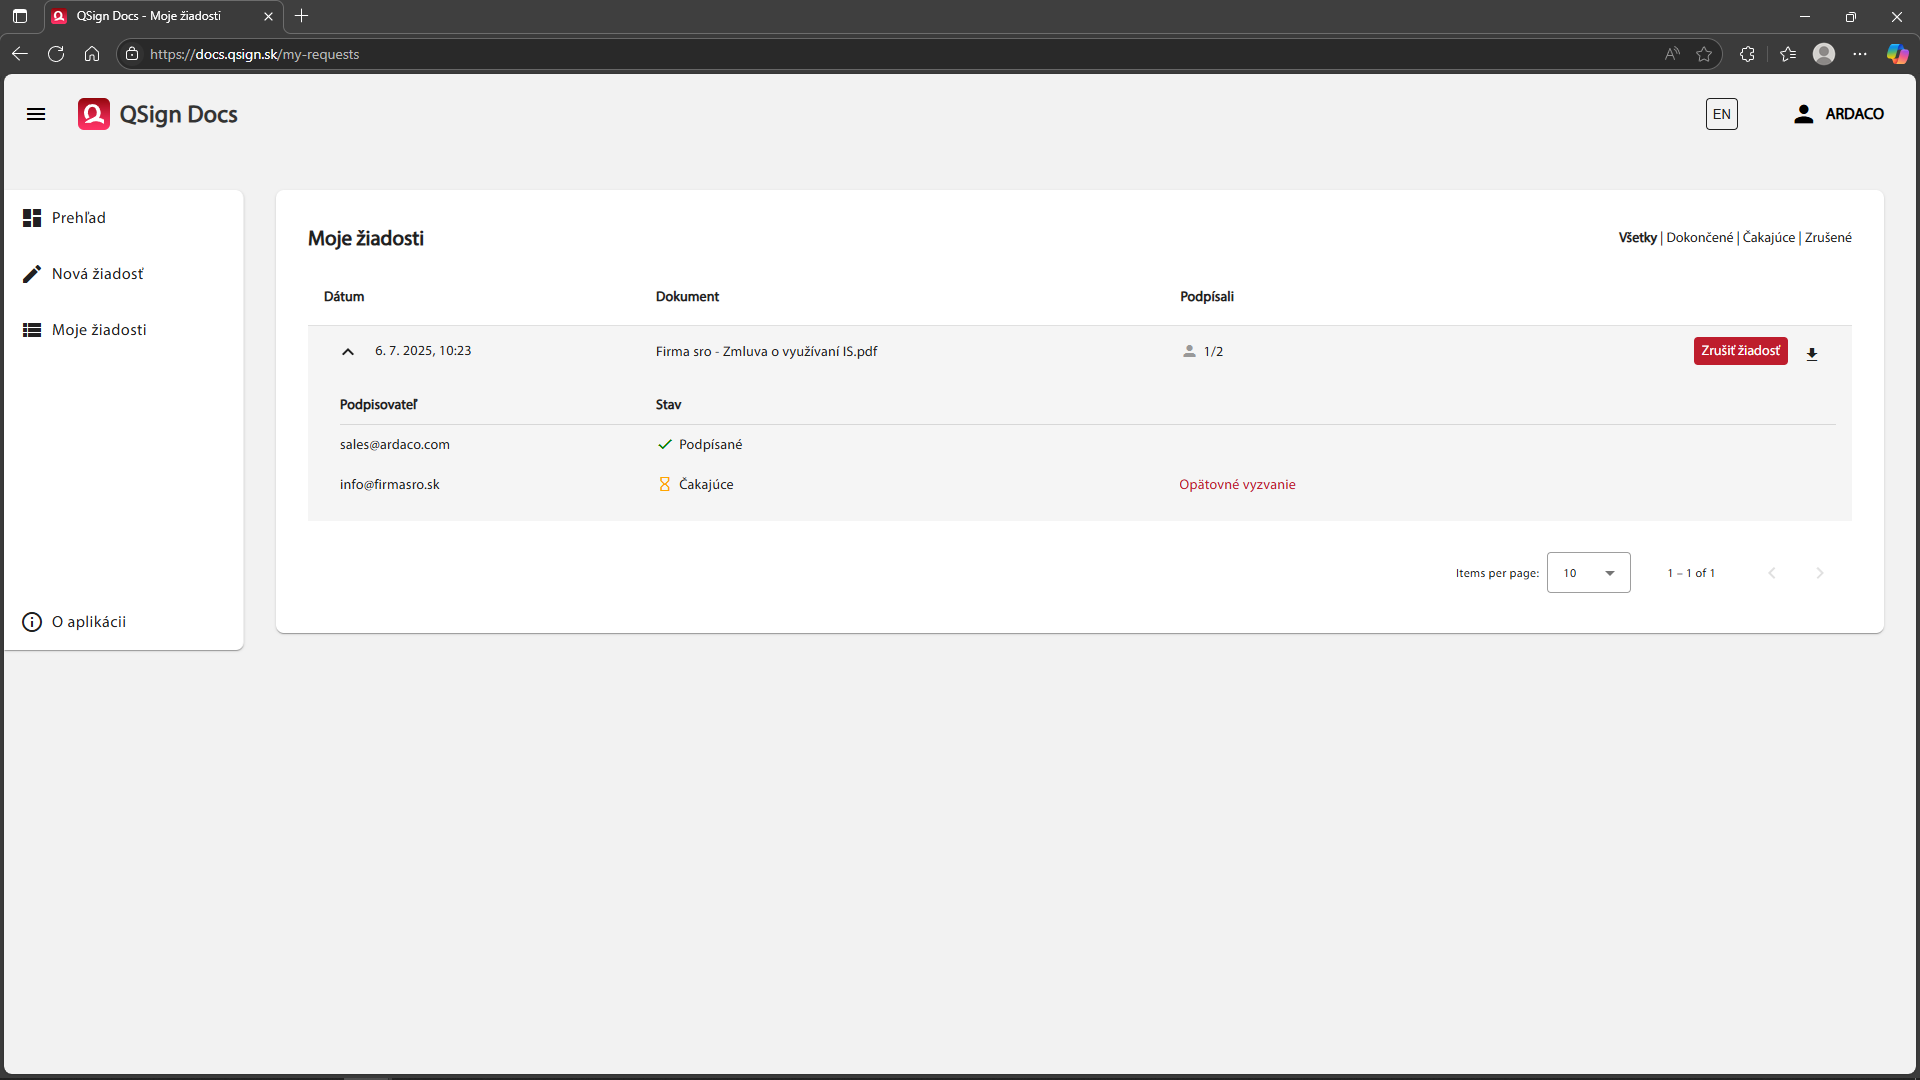Click the browser refresh icon
The height and width of the screenshot is (1080, 1920).
pos(56,54)
